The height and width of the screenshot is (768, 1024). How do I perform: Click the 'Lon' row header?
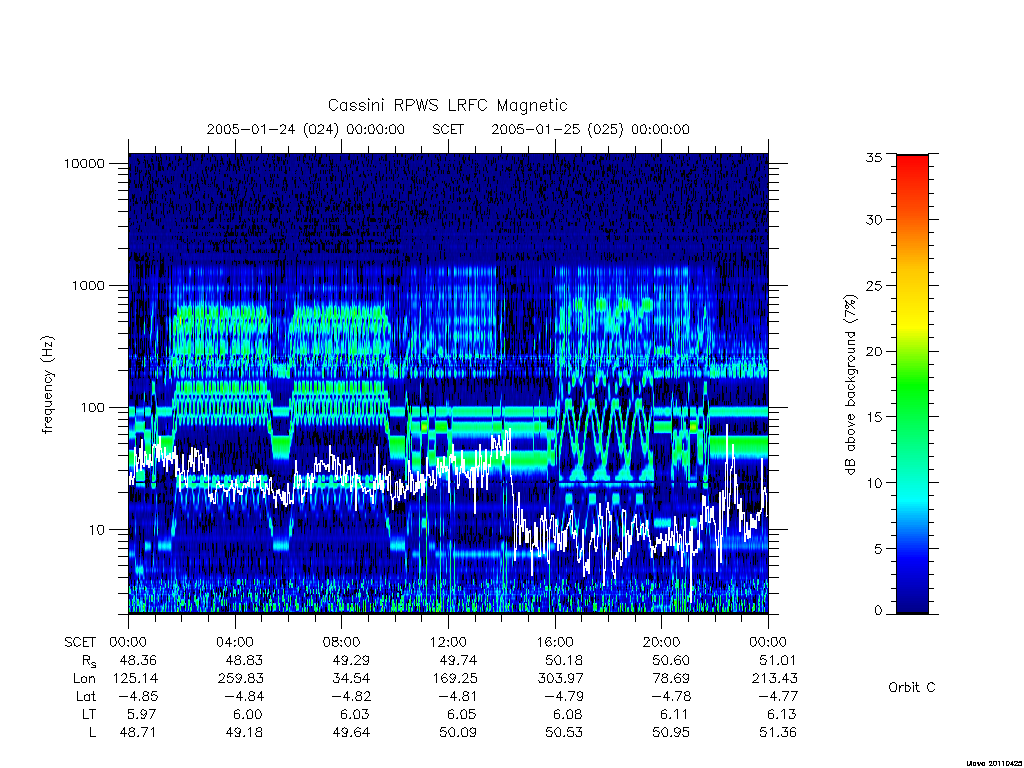(84, 679)
